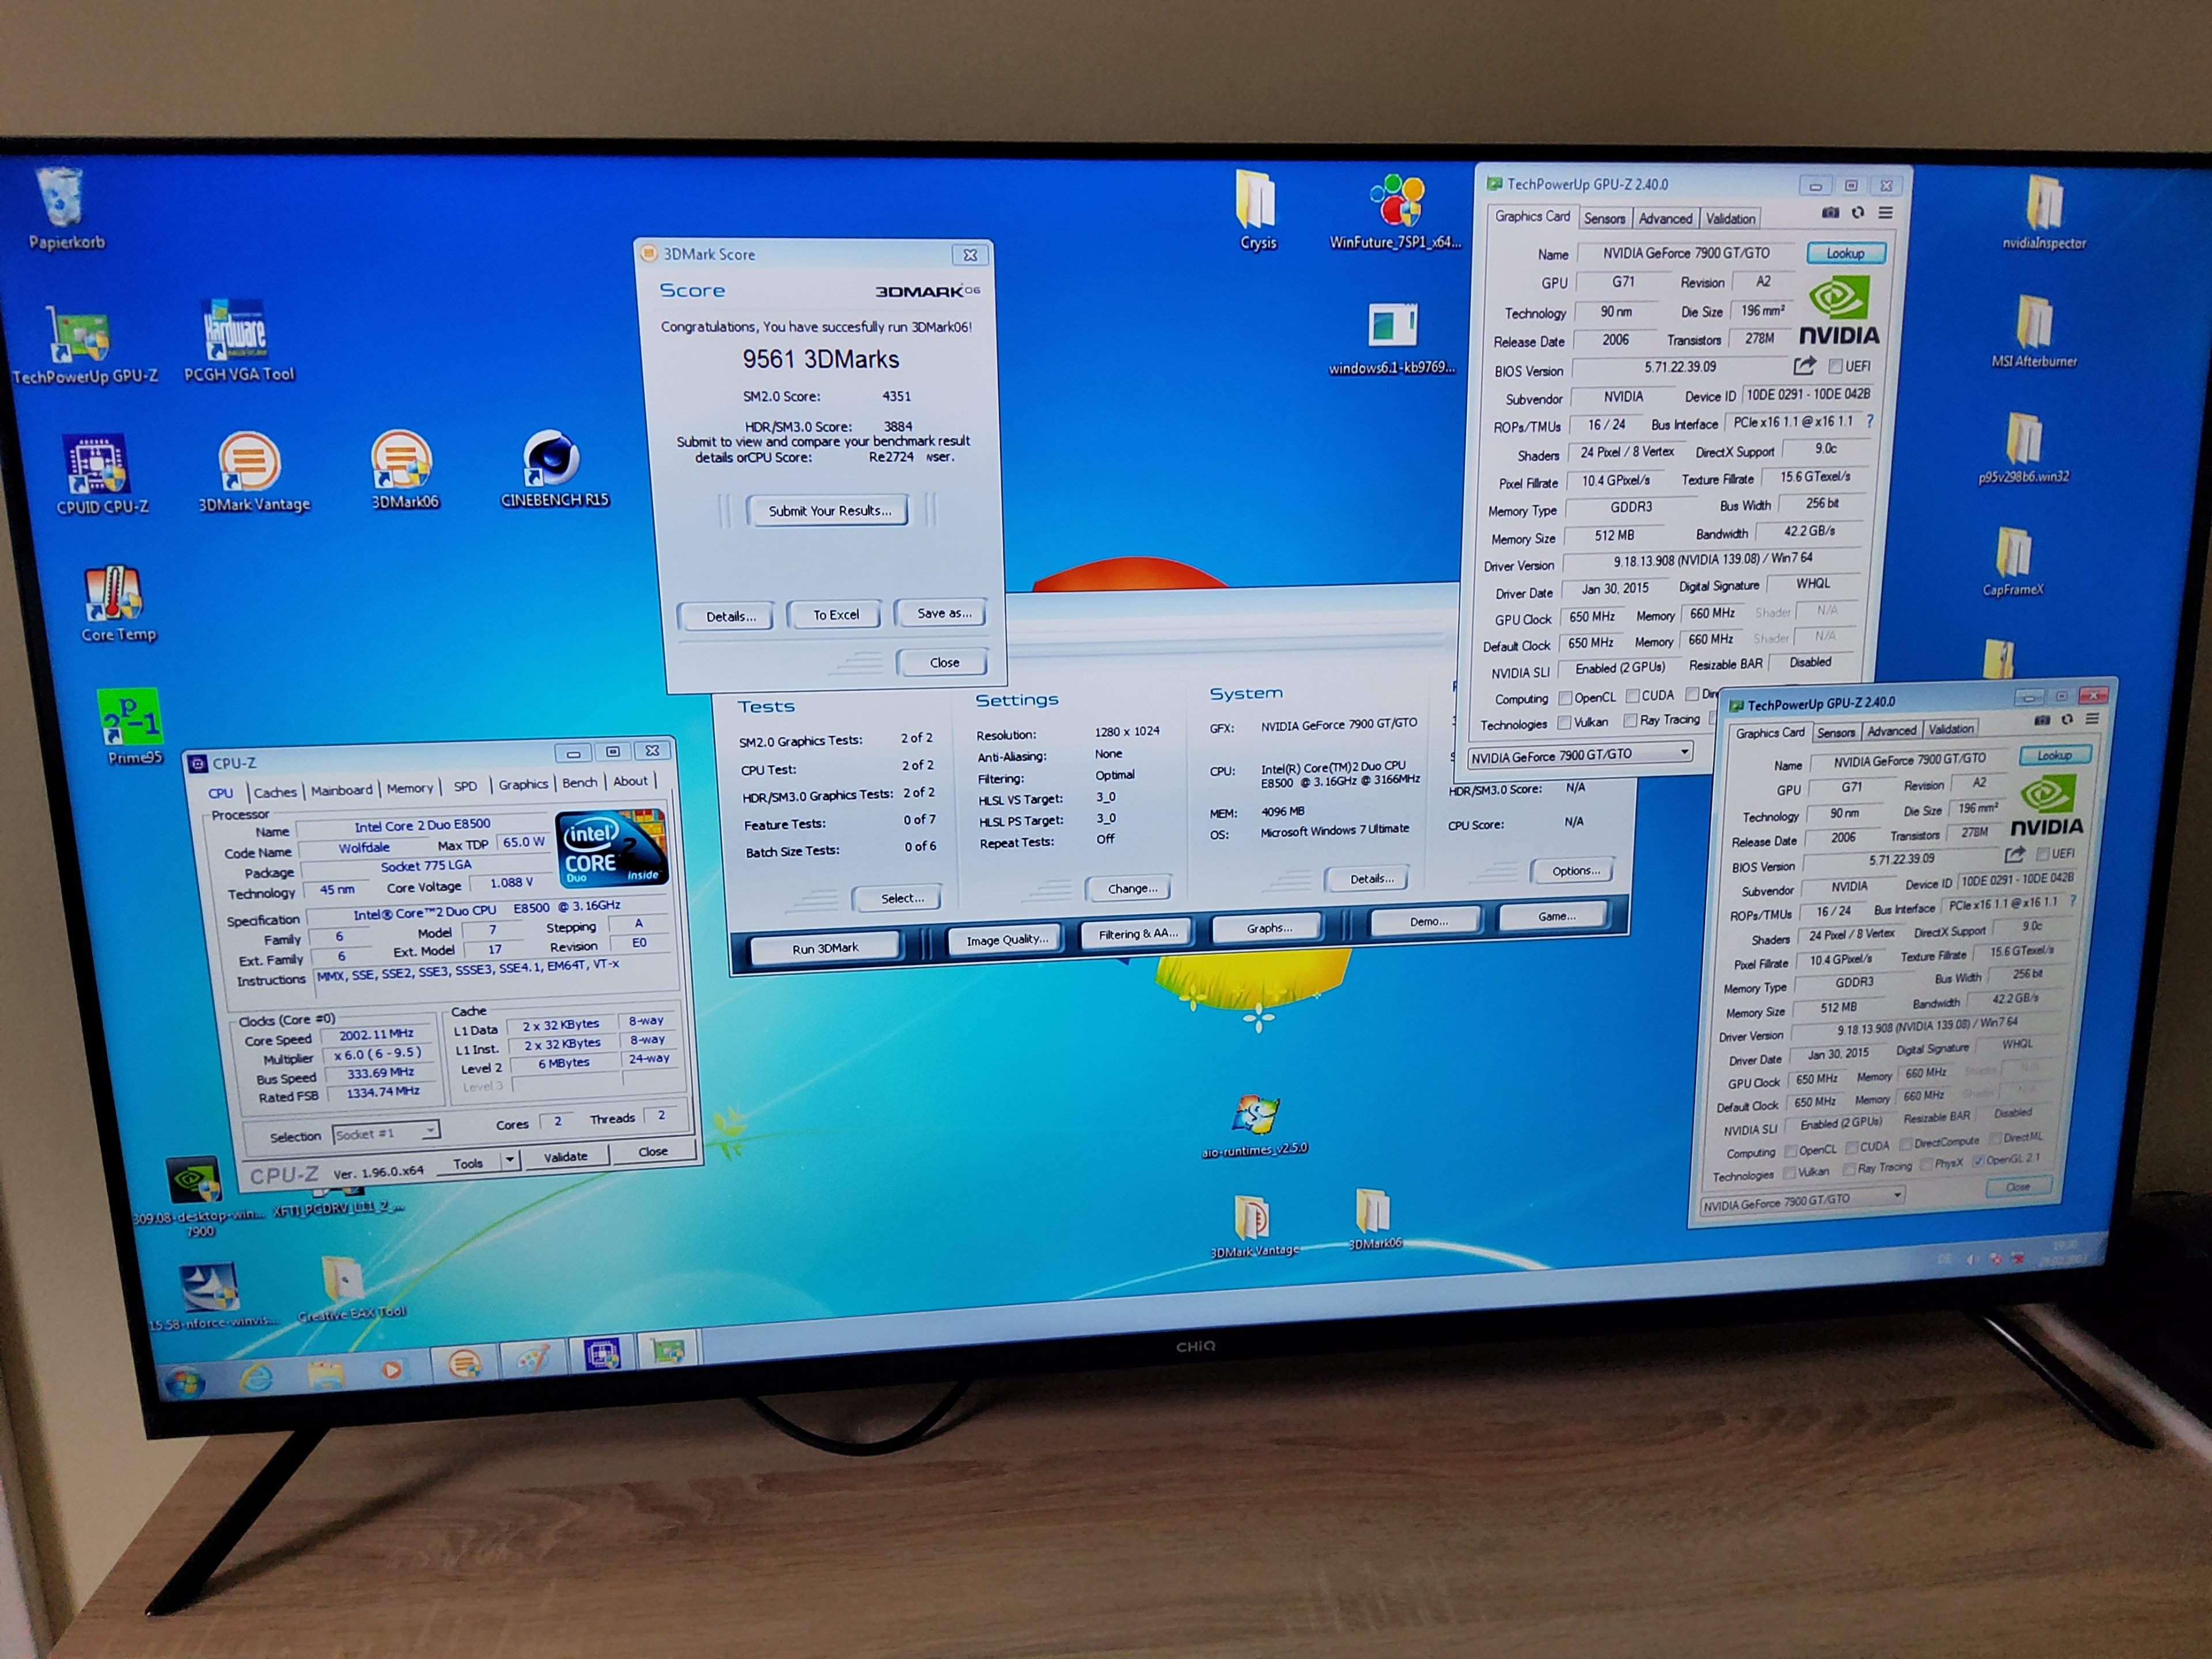Open the Sensors tab in upper GPU-Z window

tap(1604, 219)
